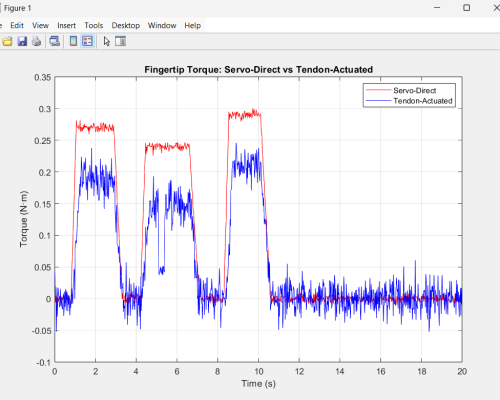
Task: Click the x-axis tick label 16
Action: [381, 371]
